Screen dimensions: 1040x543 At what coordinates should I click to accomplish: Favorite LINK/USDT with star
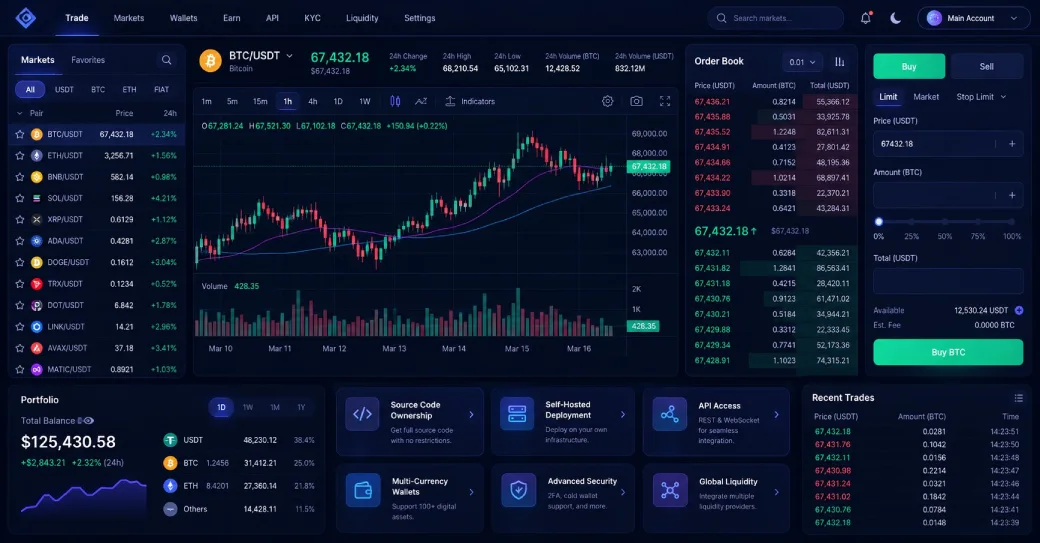(x=20, y=327)
